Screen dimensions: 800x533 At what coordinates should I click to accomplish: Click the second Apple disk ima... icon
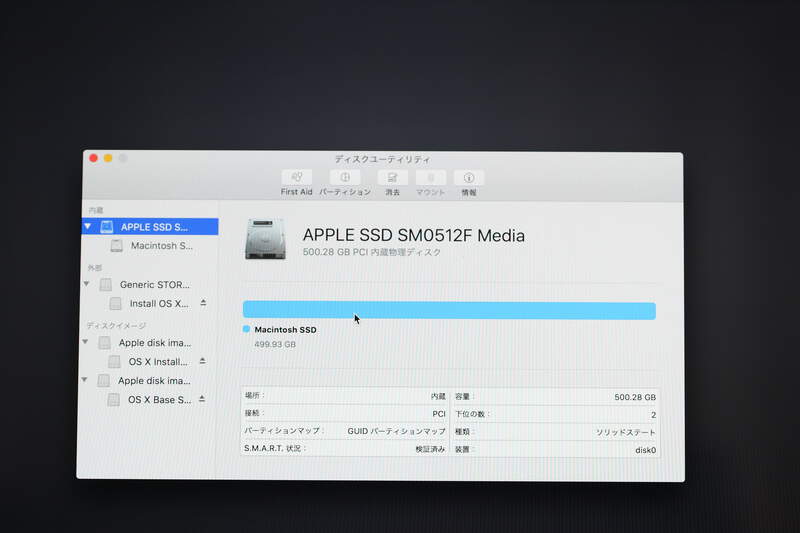pos(104,380)
